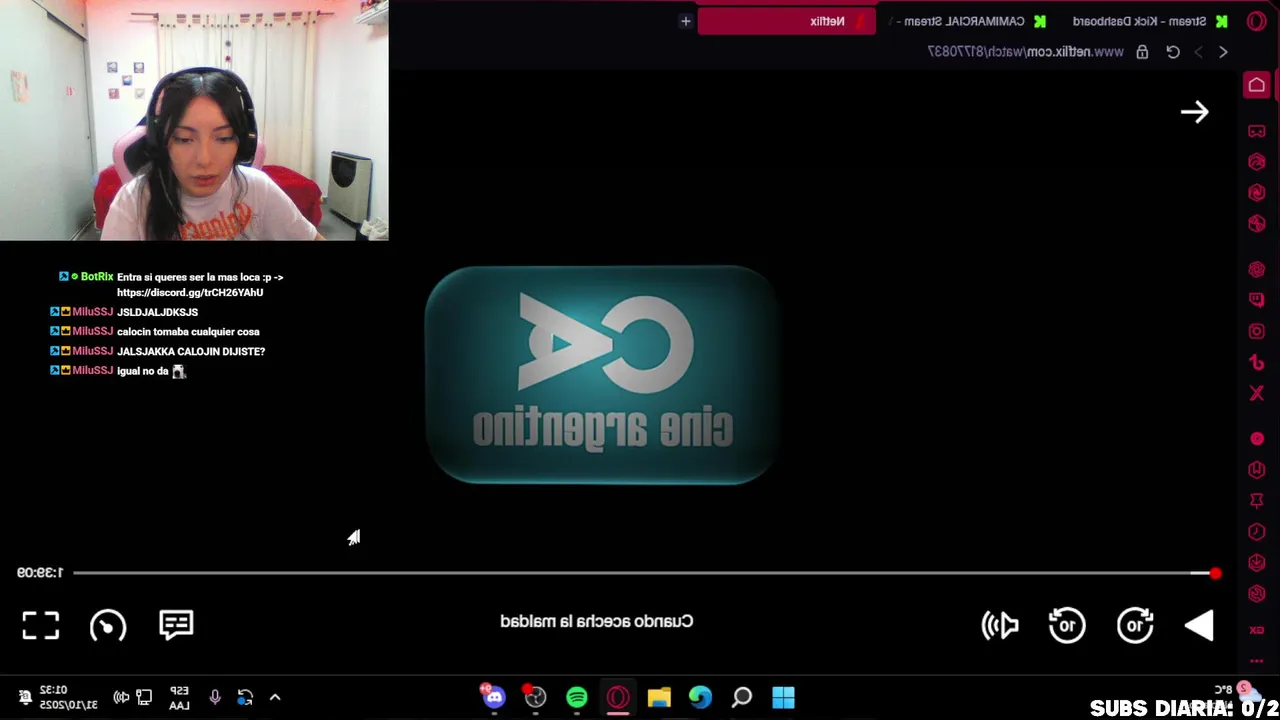
Task: Click chat message JSLDJALJDKSJS
Action: pyautogui.click(x=157, y=312)
